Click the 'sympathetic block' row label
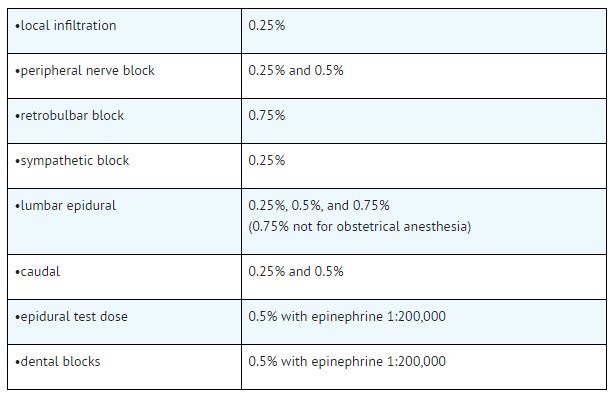The width and height of the screenshot is (612, 402). coord(75,161)
